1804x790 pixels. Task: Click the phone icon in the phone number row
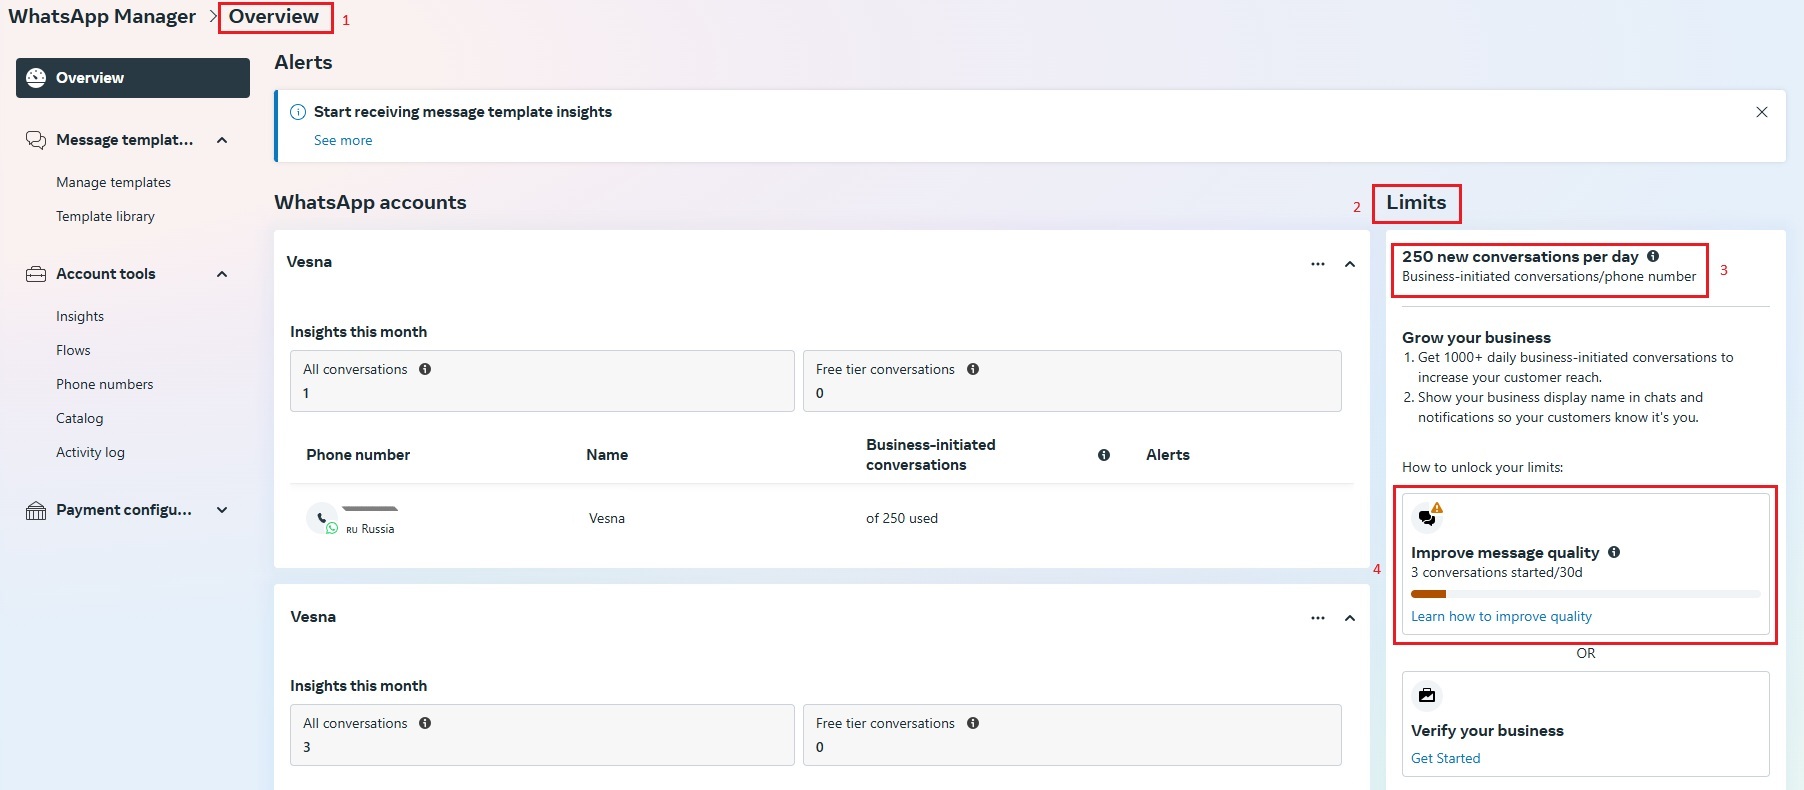click(322, 518)
